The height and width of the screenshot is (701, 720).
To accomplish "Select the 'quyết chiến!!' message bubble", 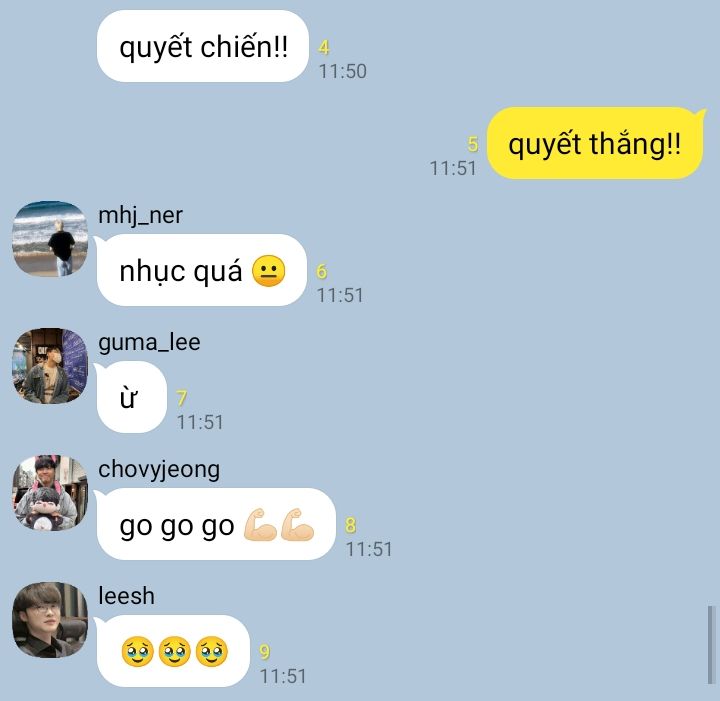I will click(202, 46).
